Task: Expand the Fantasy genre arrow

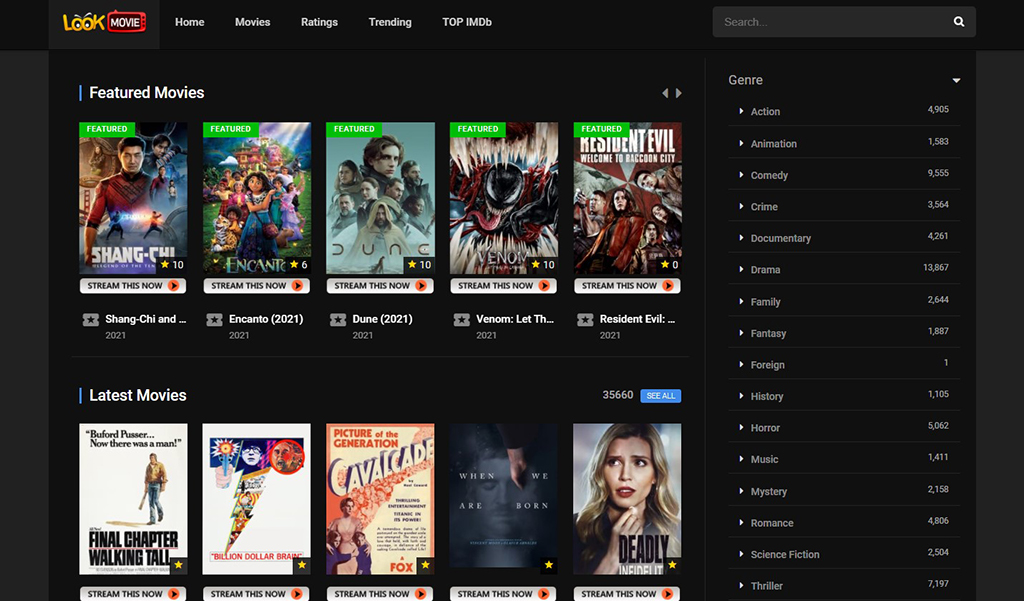Action: (x=741, y=333)
